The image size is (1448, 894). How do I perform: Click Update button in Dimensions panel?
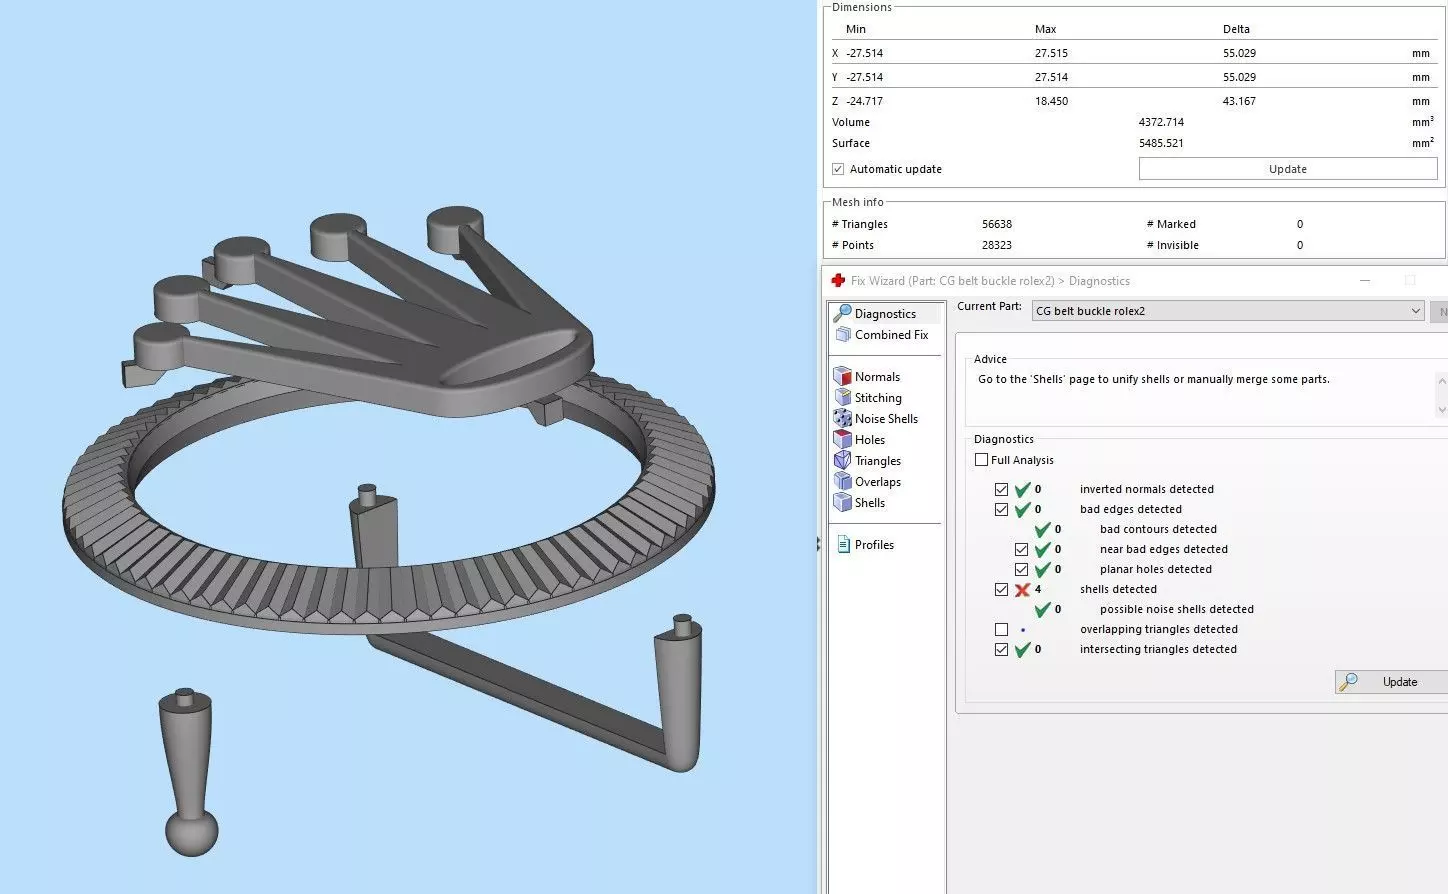coord(1288,169)
